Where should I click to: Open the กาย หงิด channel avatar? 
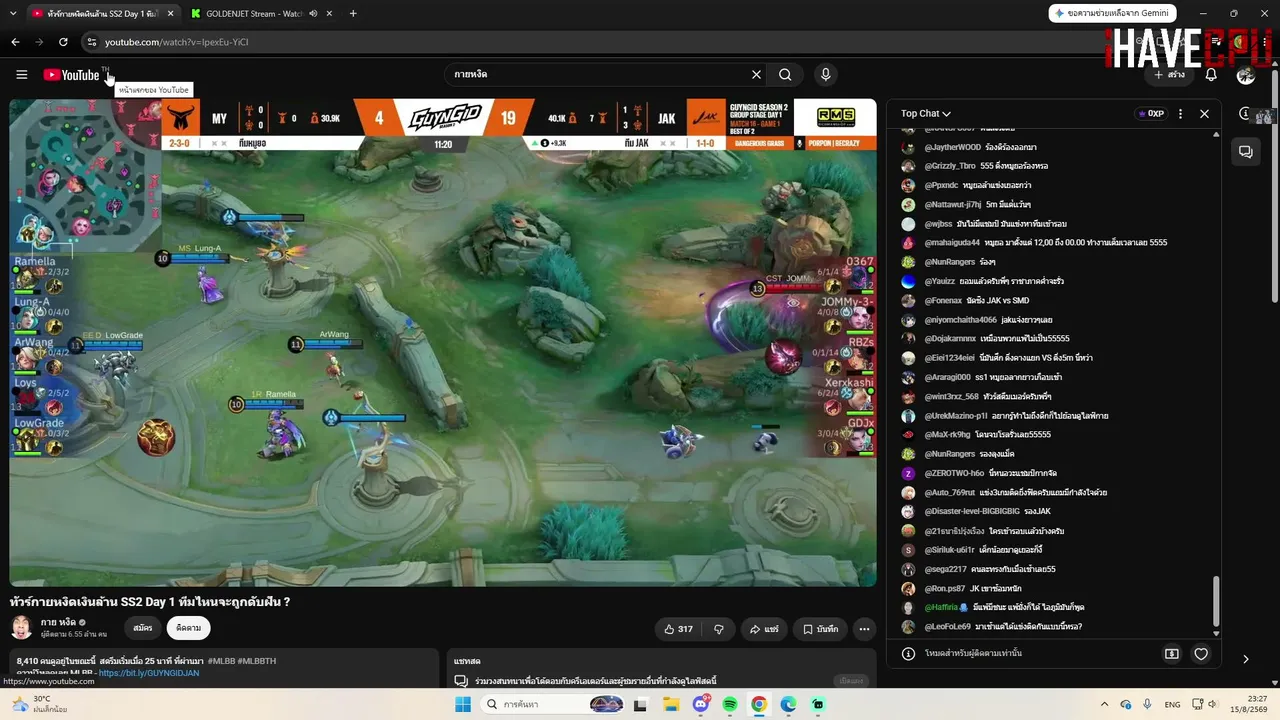point(21,628)
